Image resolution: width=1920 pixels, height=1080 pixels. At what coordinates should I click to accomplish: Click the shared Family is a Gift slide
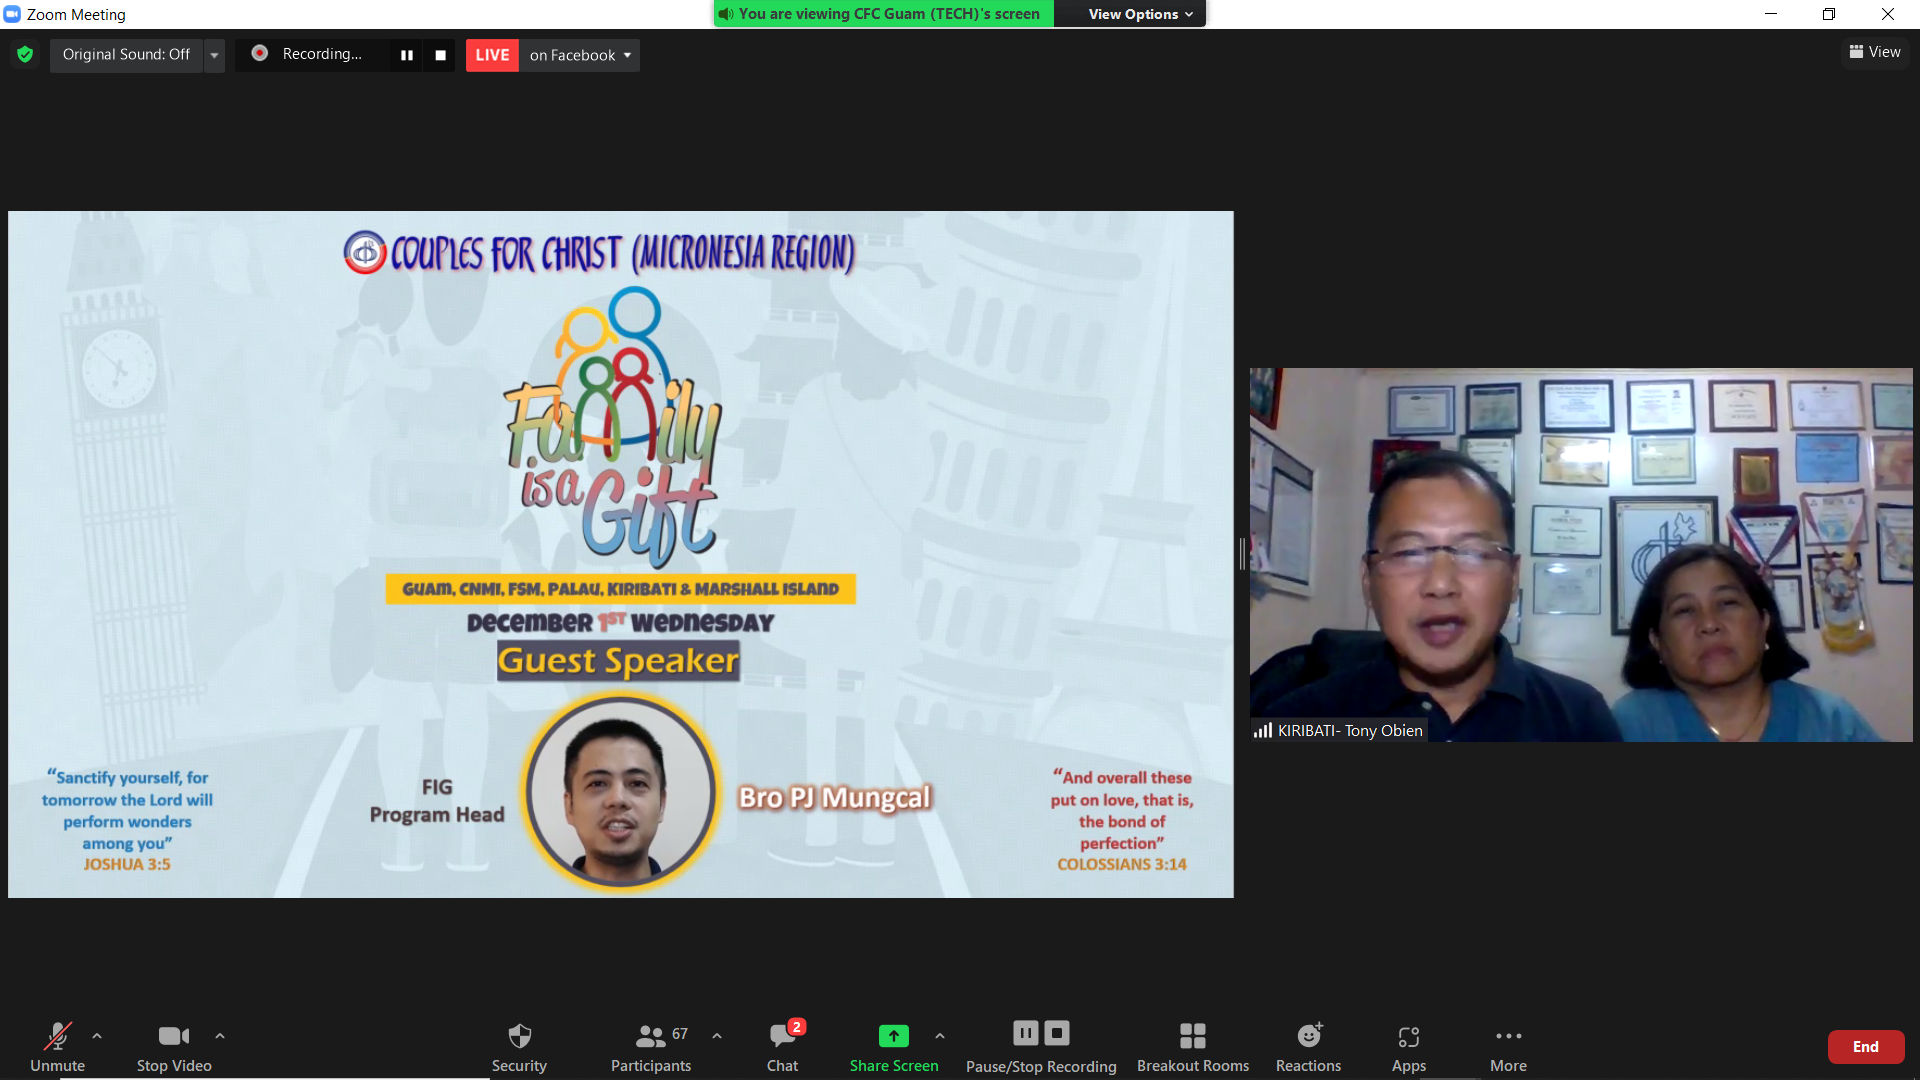click(x=621, y=554)
